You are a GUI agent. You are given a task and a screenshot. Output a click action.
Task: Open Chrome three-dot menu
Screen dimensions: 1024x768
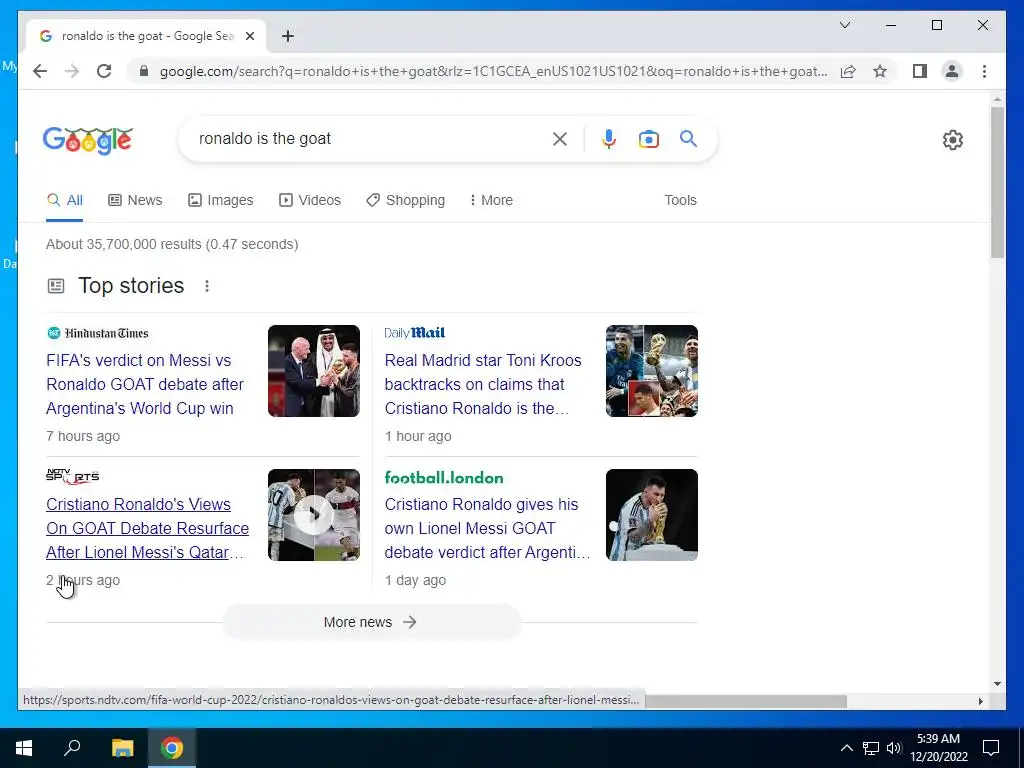[x=984, y=71]
